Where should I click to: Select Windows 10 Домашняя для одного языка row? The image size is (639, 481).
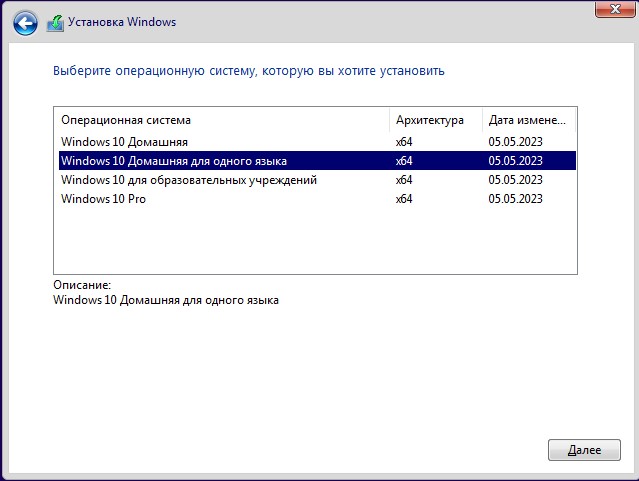(x=174, y=161)
